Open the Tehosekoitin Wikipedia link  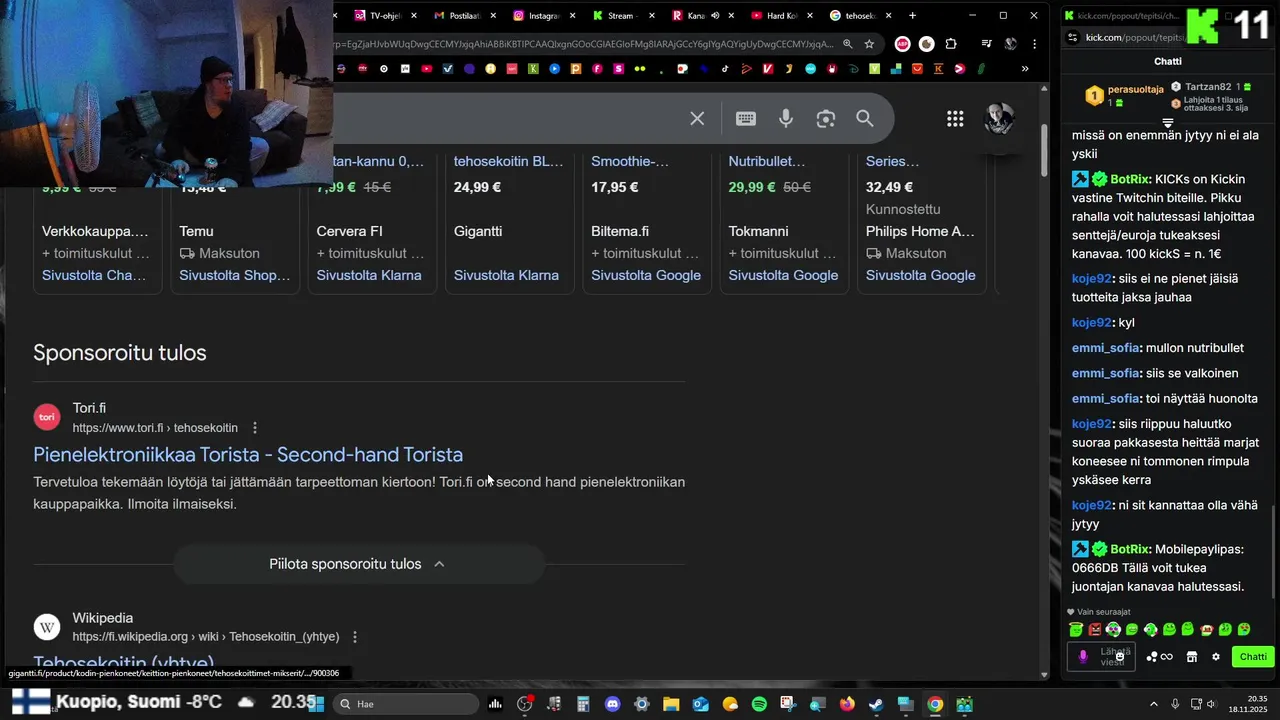click(124, 663)
